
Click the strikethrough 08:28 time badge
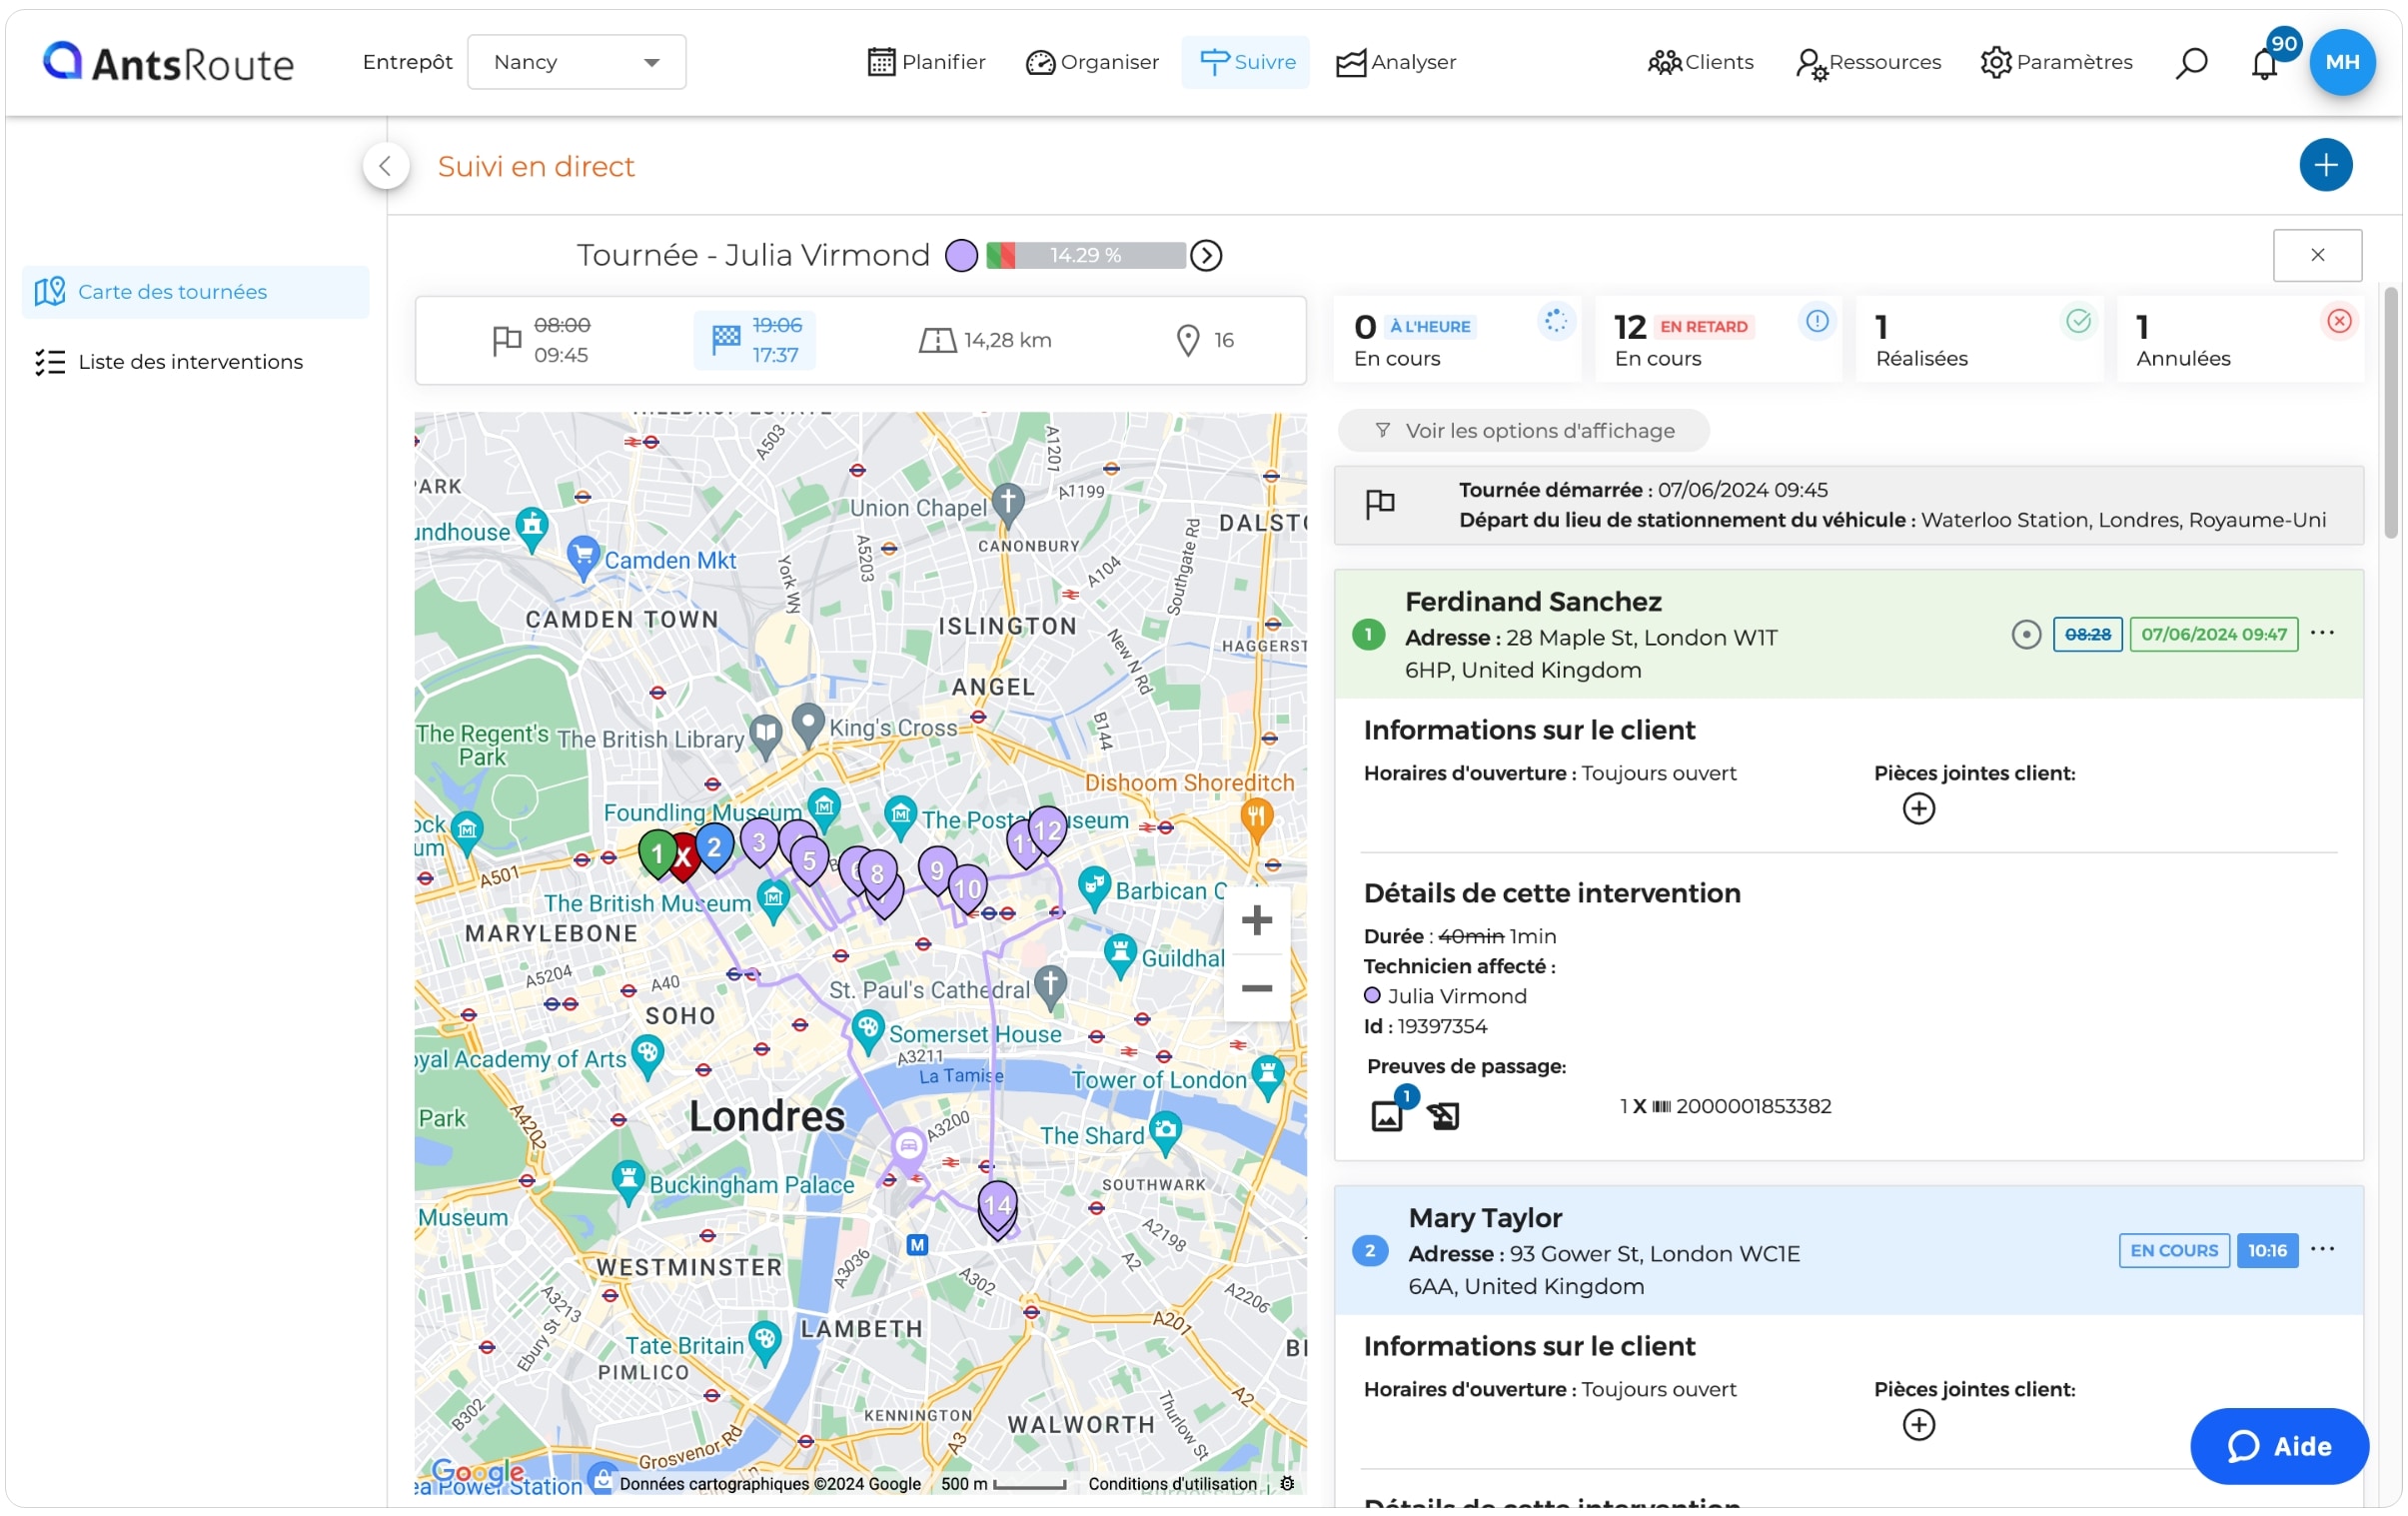(2087, 635)
